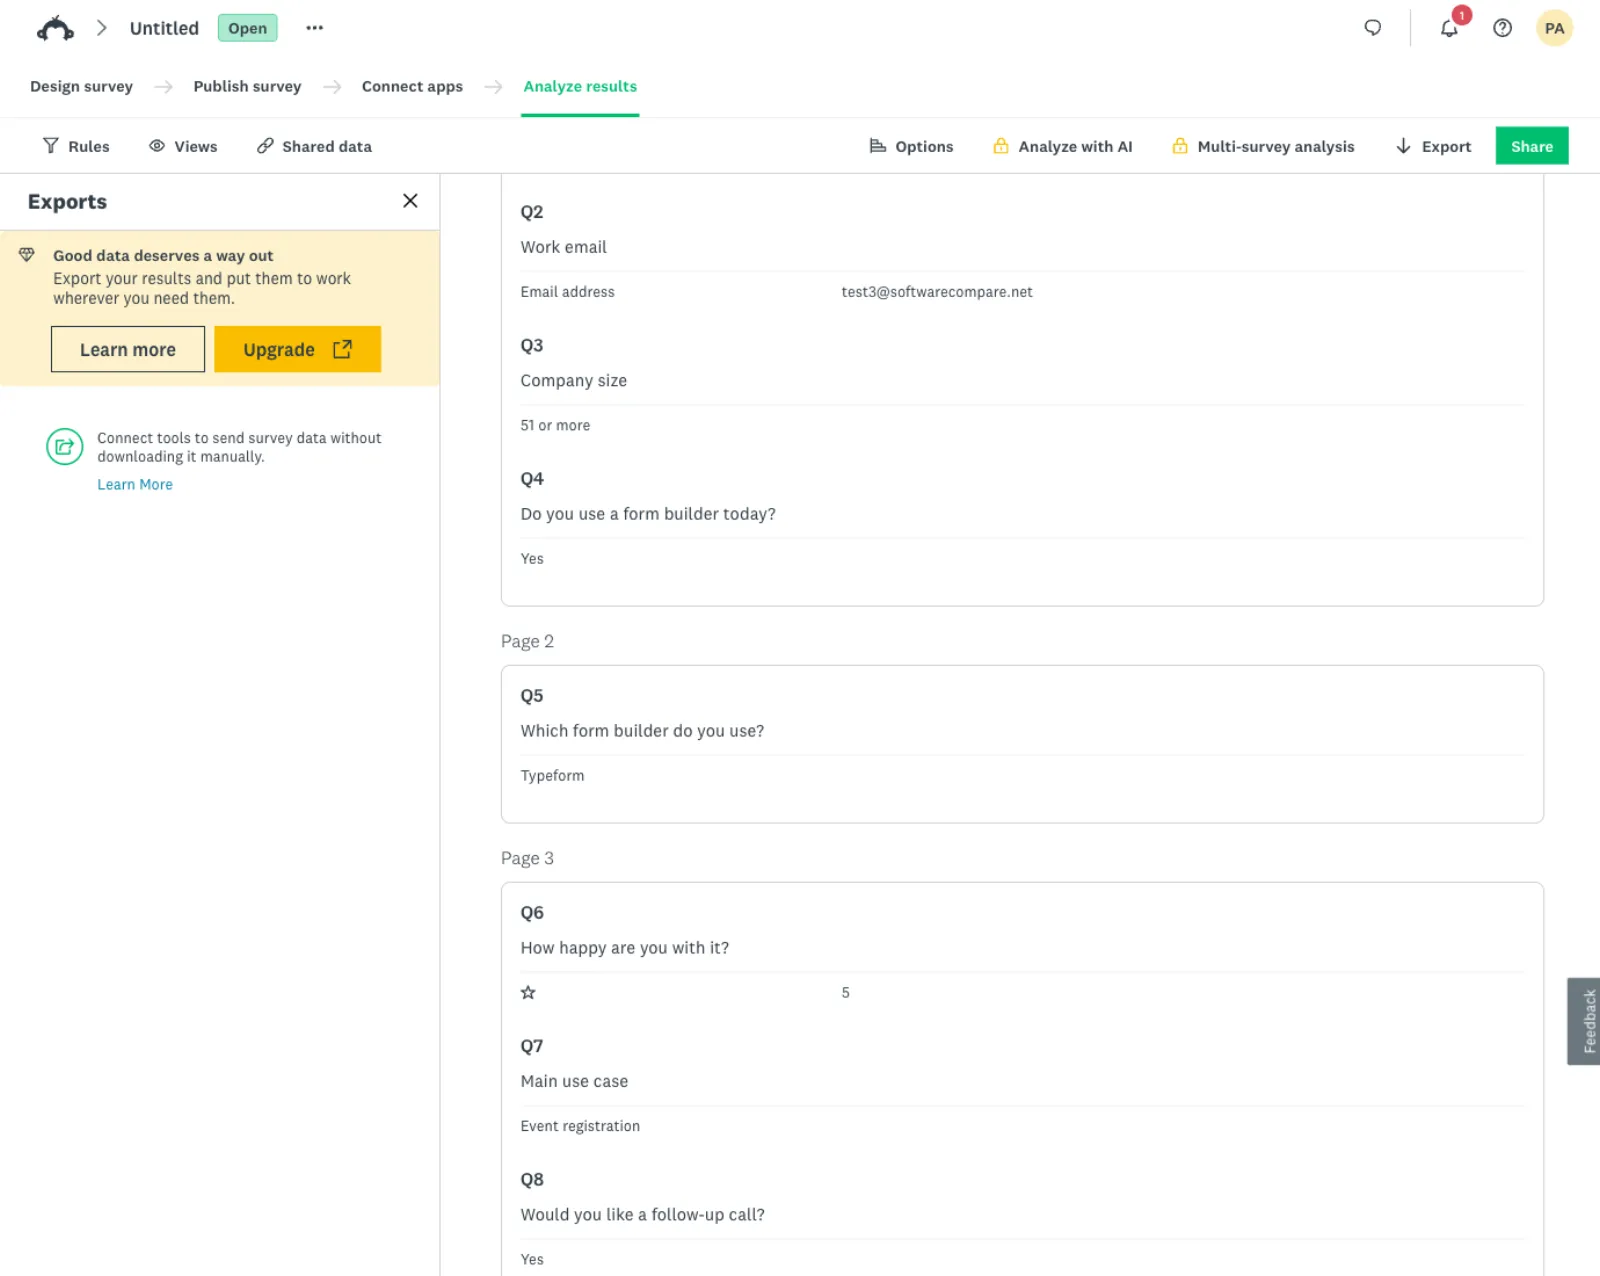Click the Untitled survey title
The width and height of the screenshot is (1600, 1276).
164,28
